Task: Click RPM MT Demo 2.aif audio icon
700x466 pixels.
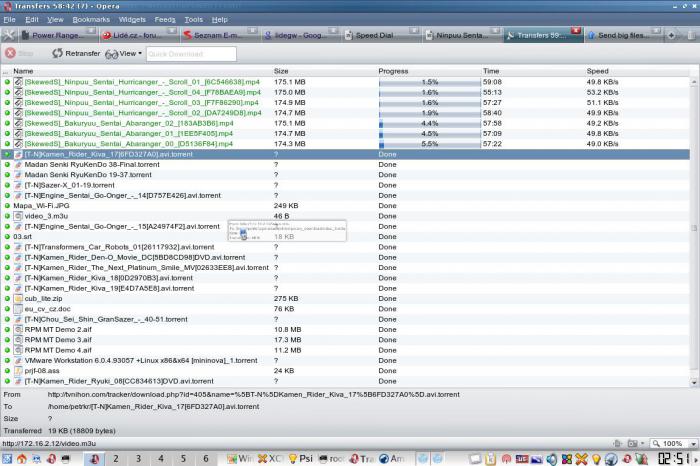Action: [18, 329]
